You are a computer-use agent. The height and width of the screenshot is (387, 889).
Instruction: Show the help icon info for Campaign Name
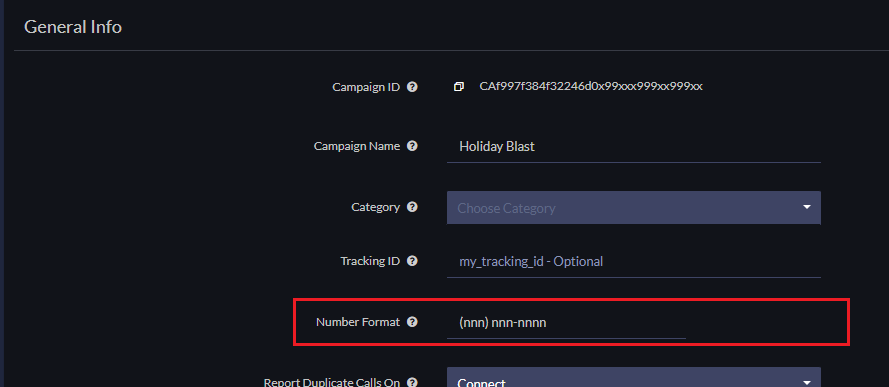[x=413, y=146]
